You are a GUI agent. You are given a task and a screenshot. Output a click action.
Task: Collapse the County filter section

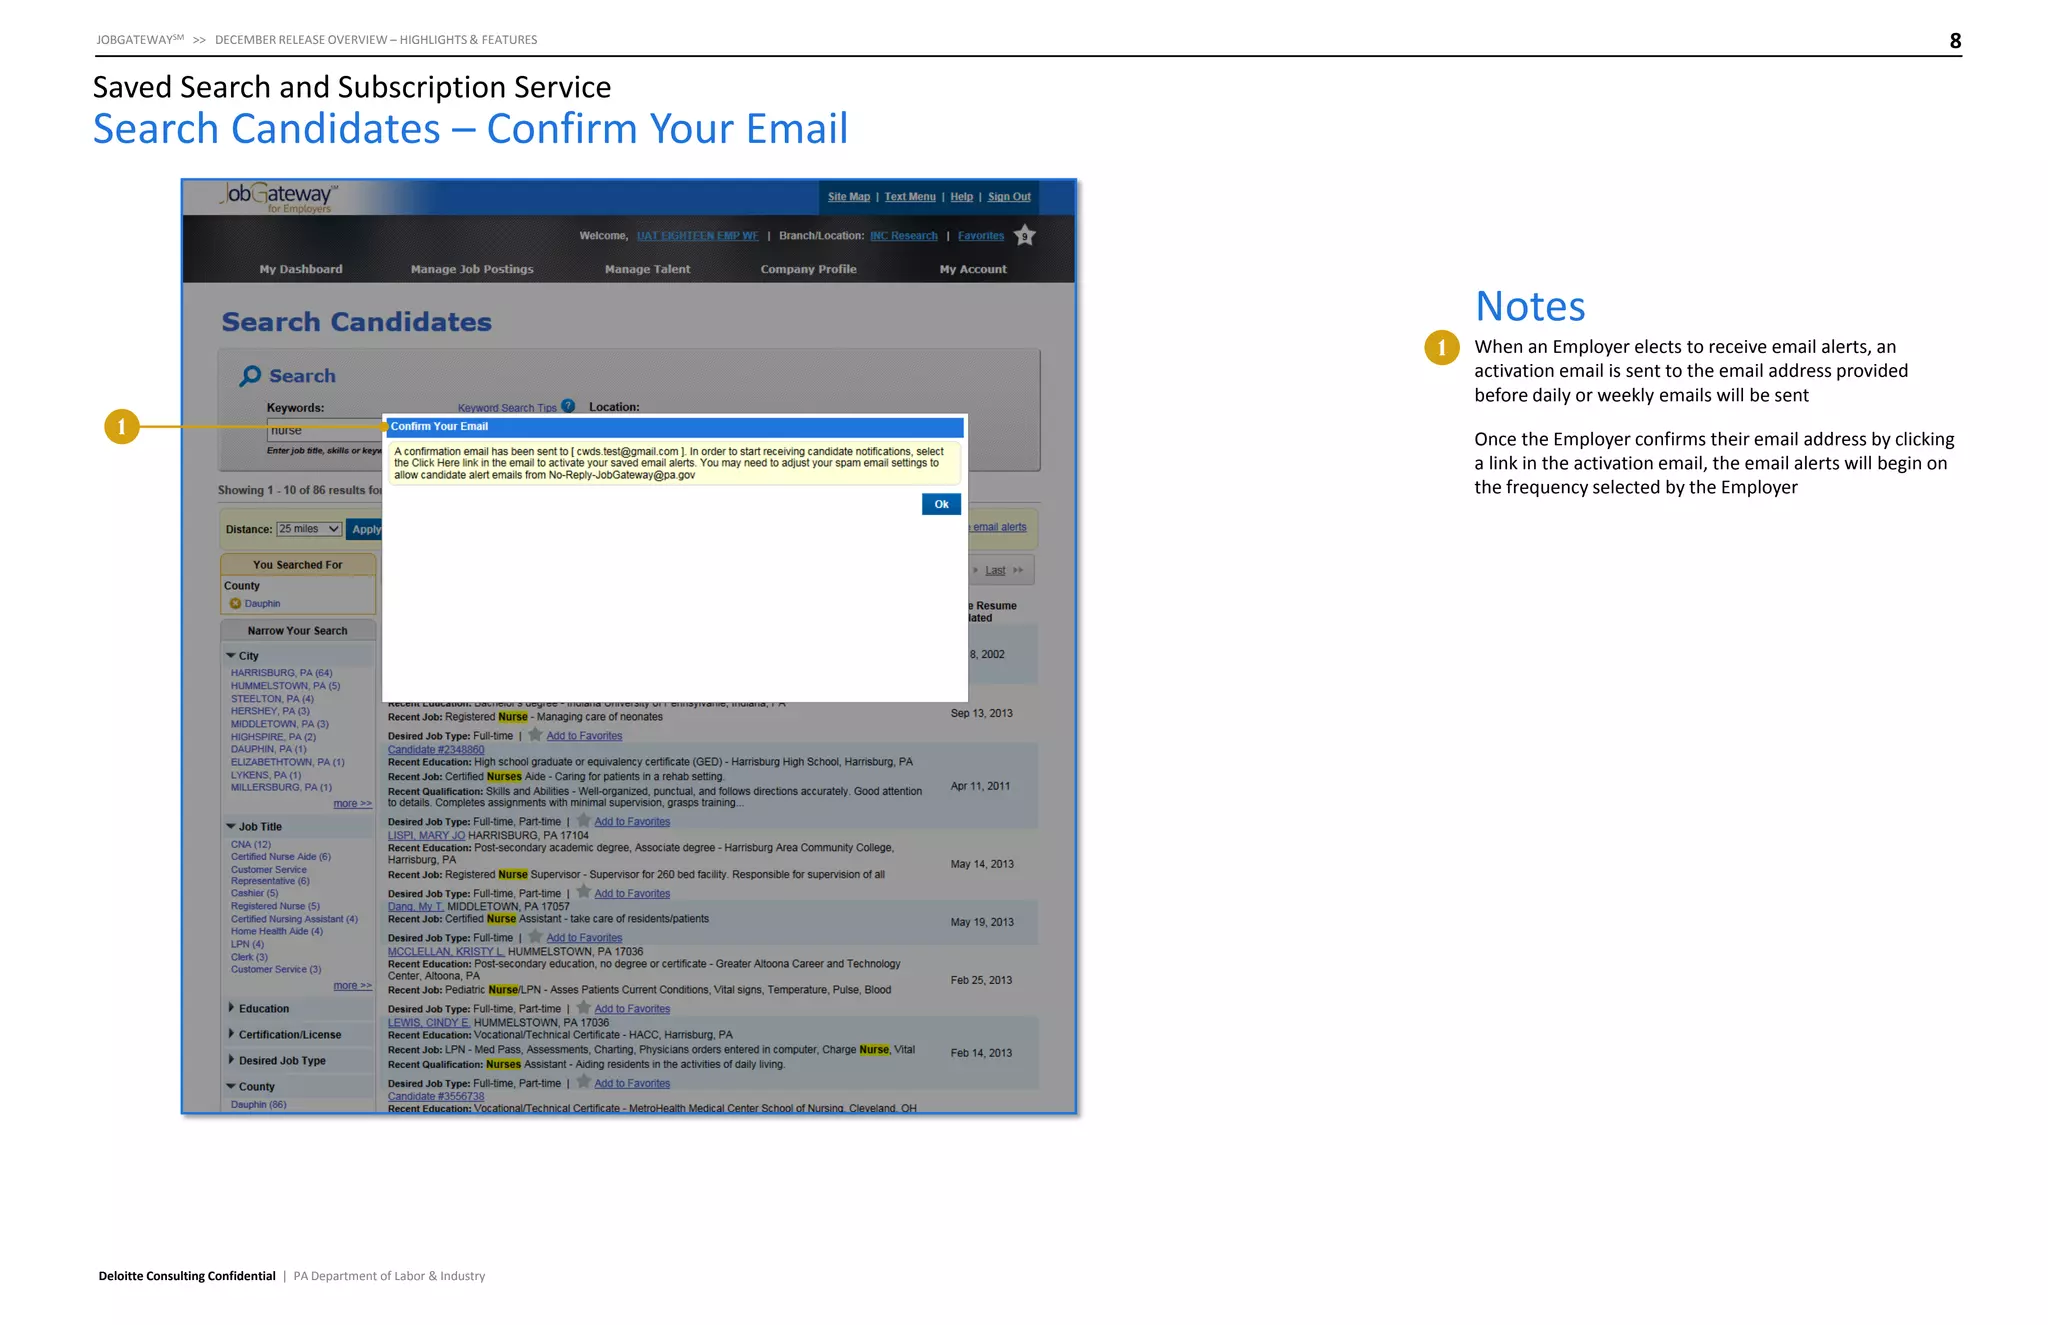tap(231, 1086)
